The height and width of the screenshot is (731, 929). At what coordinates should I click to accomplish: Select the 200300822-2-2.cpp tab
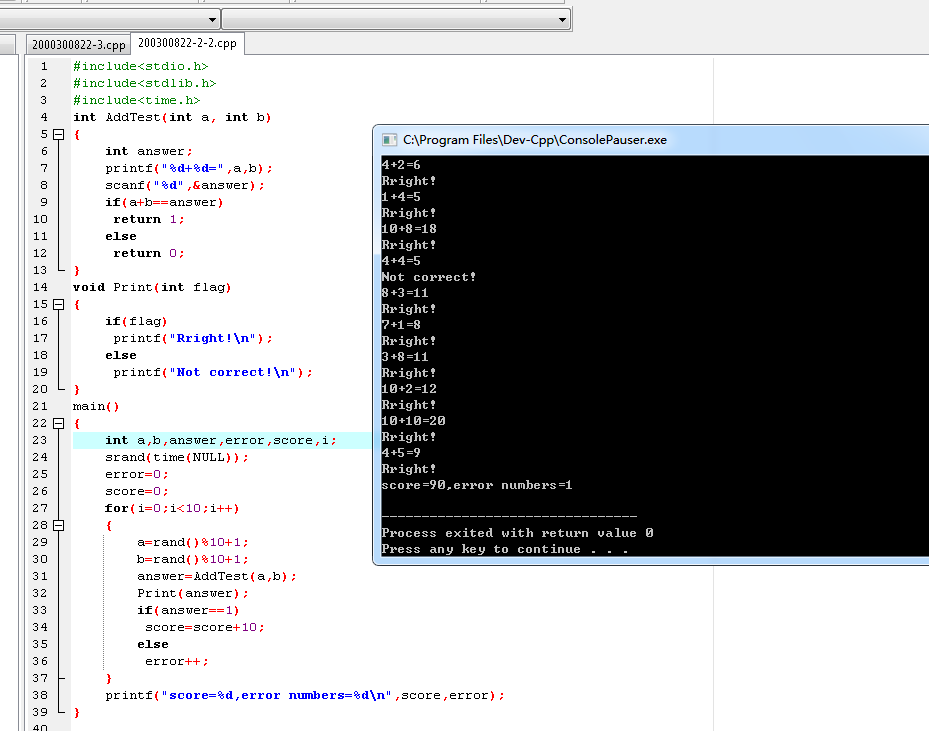(187, 43)
